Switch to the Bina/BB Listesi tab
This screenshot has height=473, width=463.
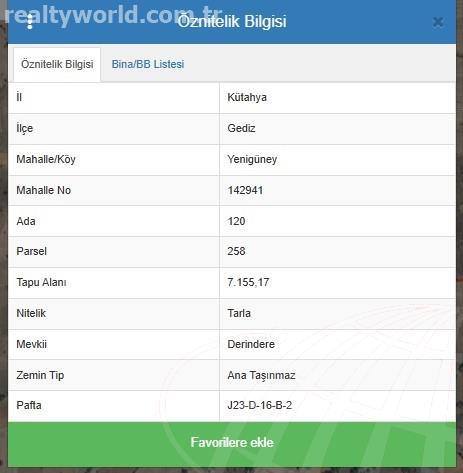pos(148,64)
